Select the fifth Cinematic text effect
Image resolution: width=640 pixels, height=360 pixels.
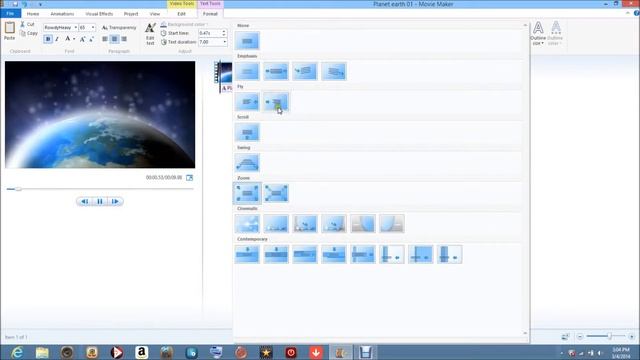[x=363, y=224]
